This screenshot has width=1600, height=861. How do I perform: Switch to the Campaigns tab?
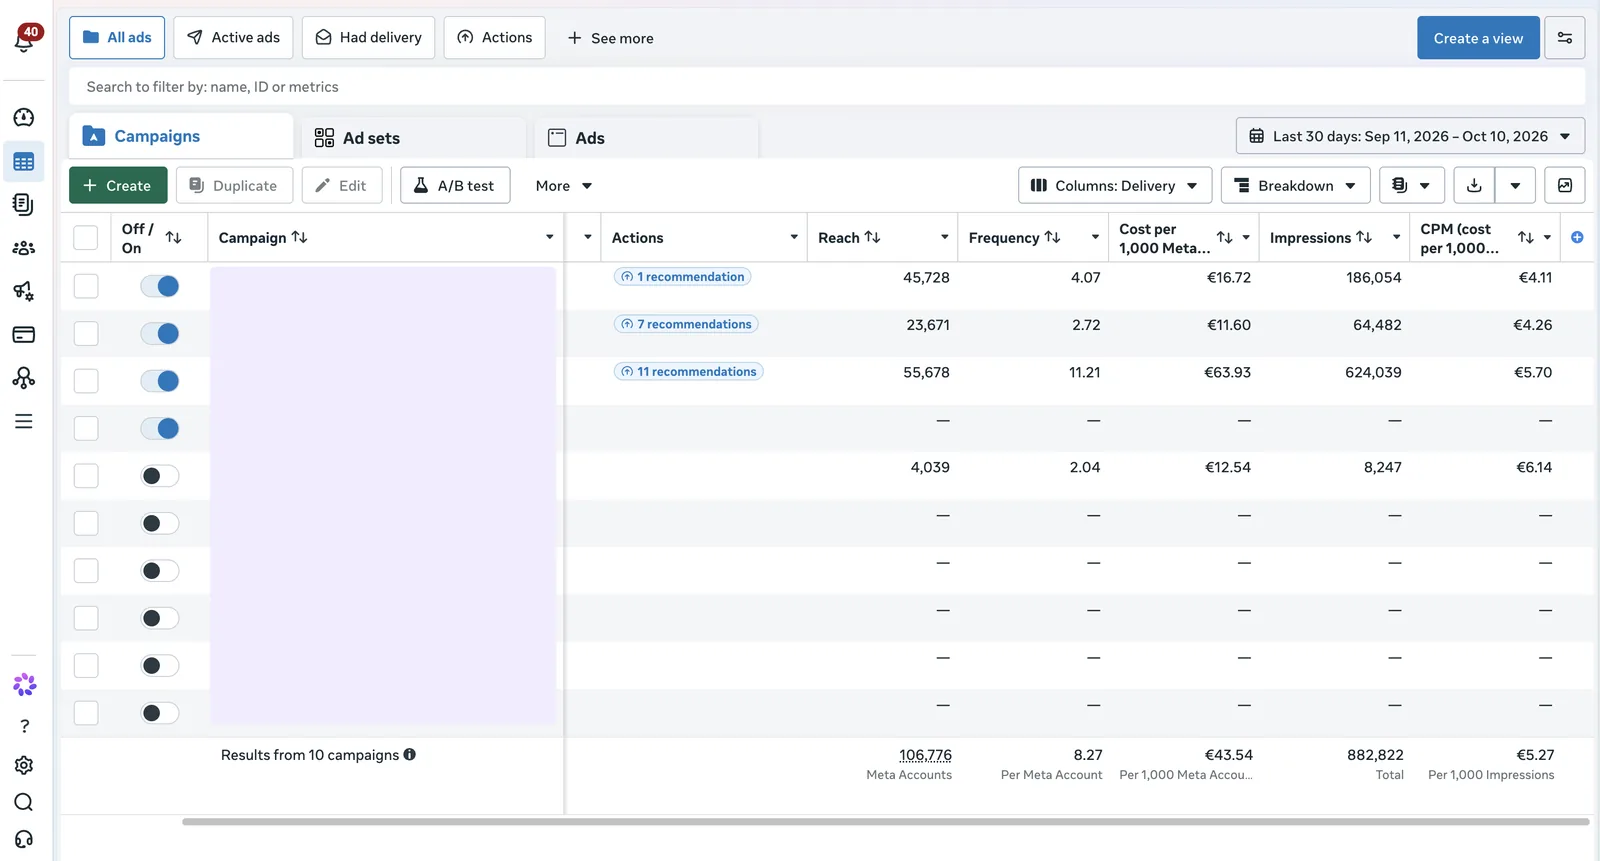coord(181,136)
